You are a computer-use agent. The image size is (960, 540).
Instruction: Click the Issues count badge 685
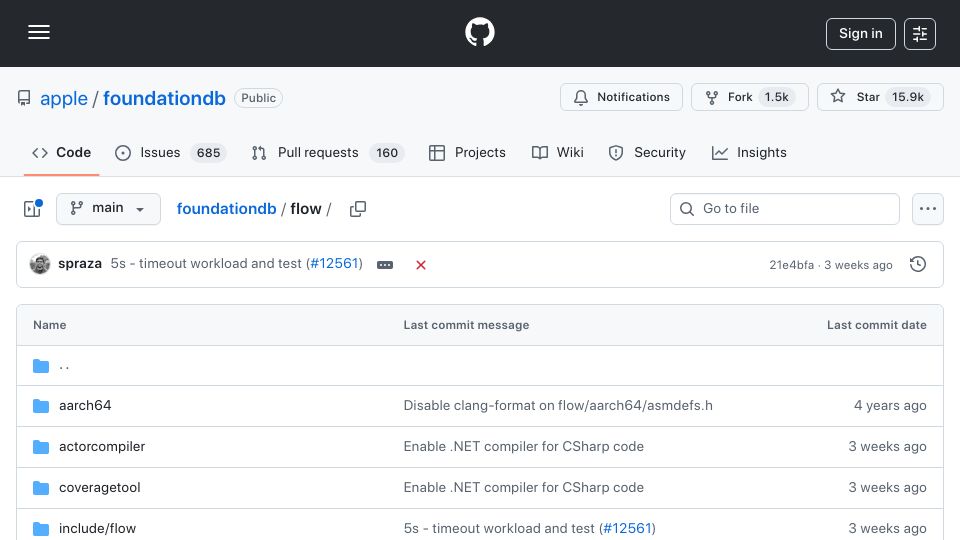pyautogui.click(x=208, y=152)
